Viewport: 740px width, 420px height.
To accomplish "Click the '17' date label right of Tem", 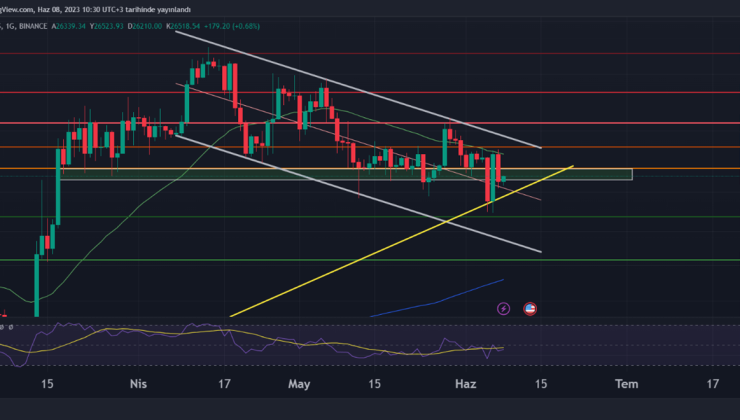I will (x=713, y=384).
